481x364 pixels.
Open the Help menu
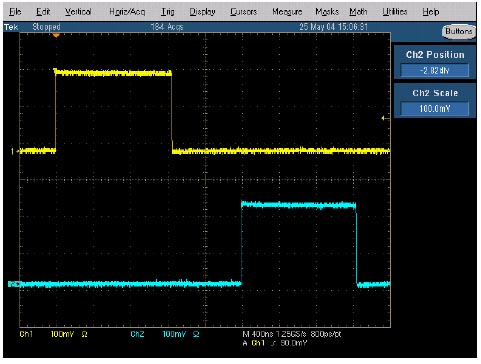click(x=431, y=12)
